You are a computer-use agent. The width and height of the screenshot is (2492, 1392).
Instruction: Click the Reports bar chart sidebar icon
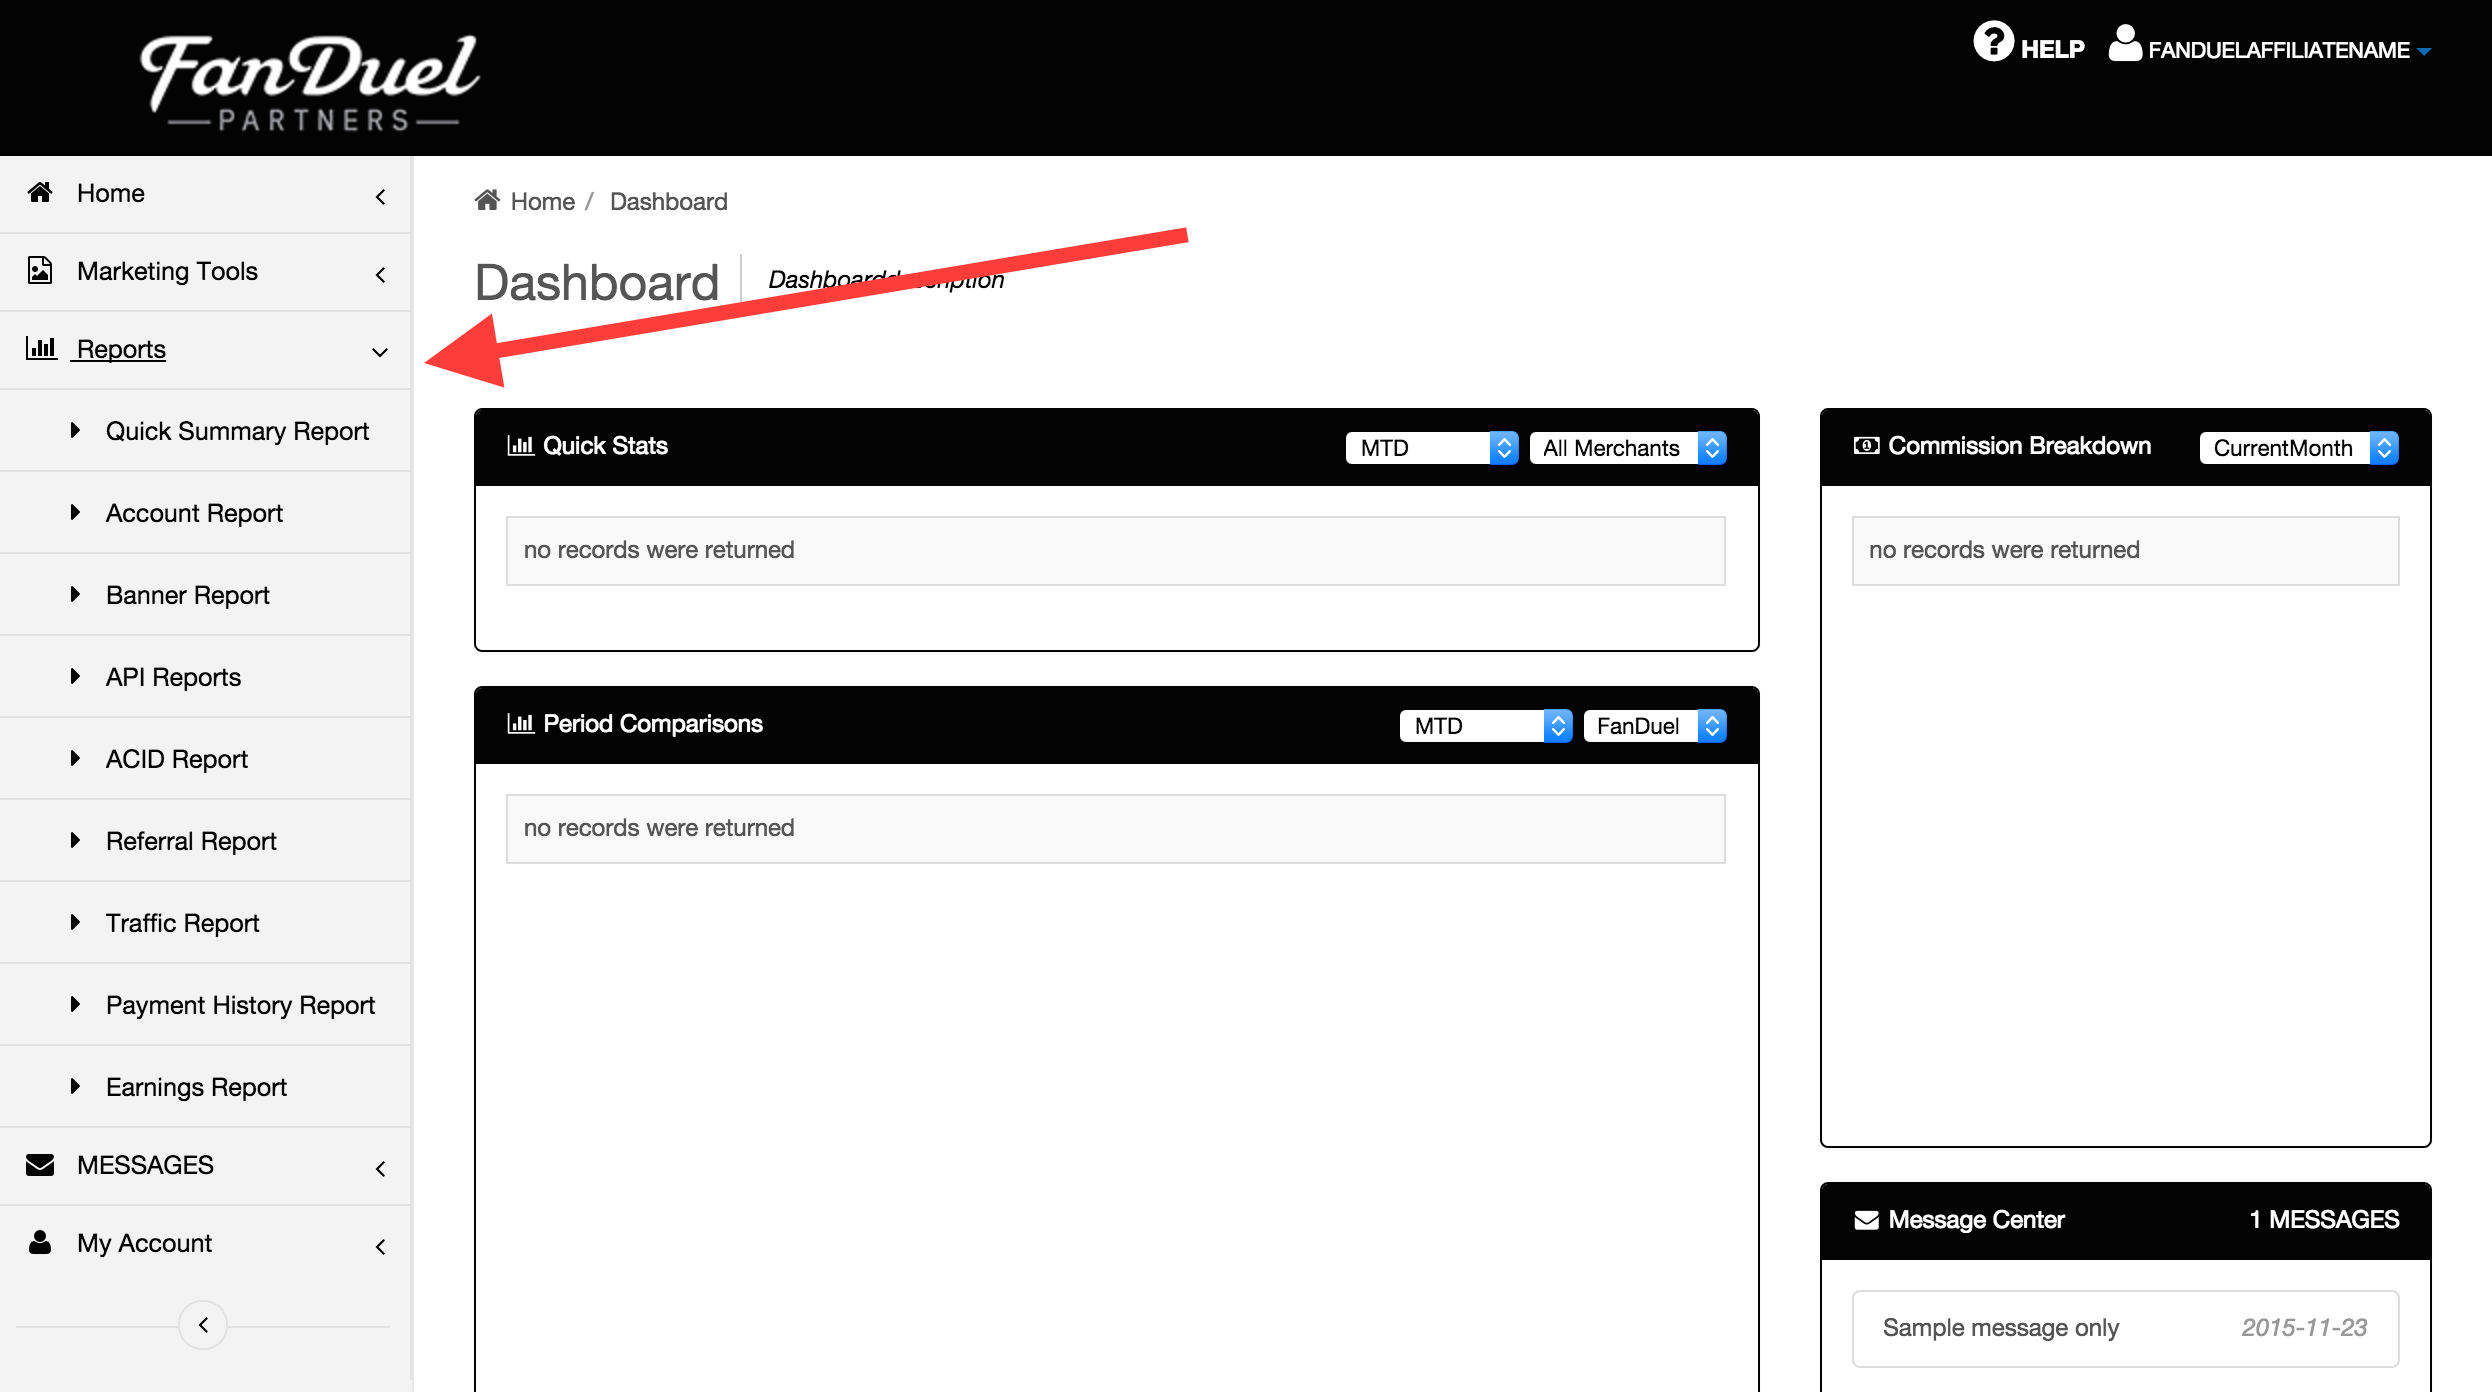(41, 349)
